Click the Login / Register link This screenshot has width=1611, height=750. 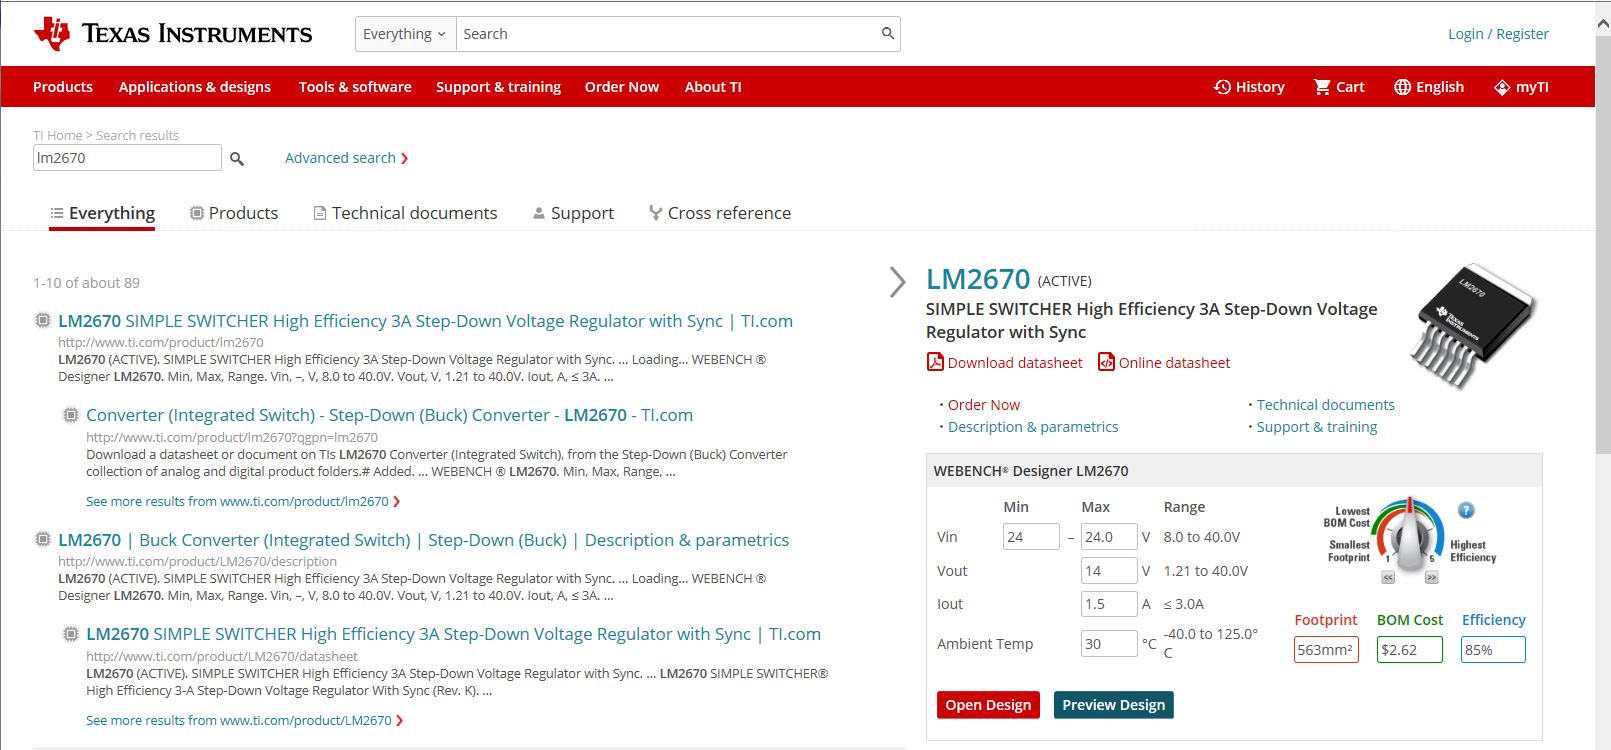point(1498,34)
